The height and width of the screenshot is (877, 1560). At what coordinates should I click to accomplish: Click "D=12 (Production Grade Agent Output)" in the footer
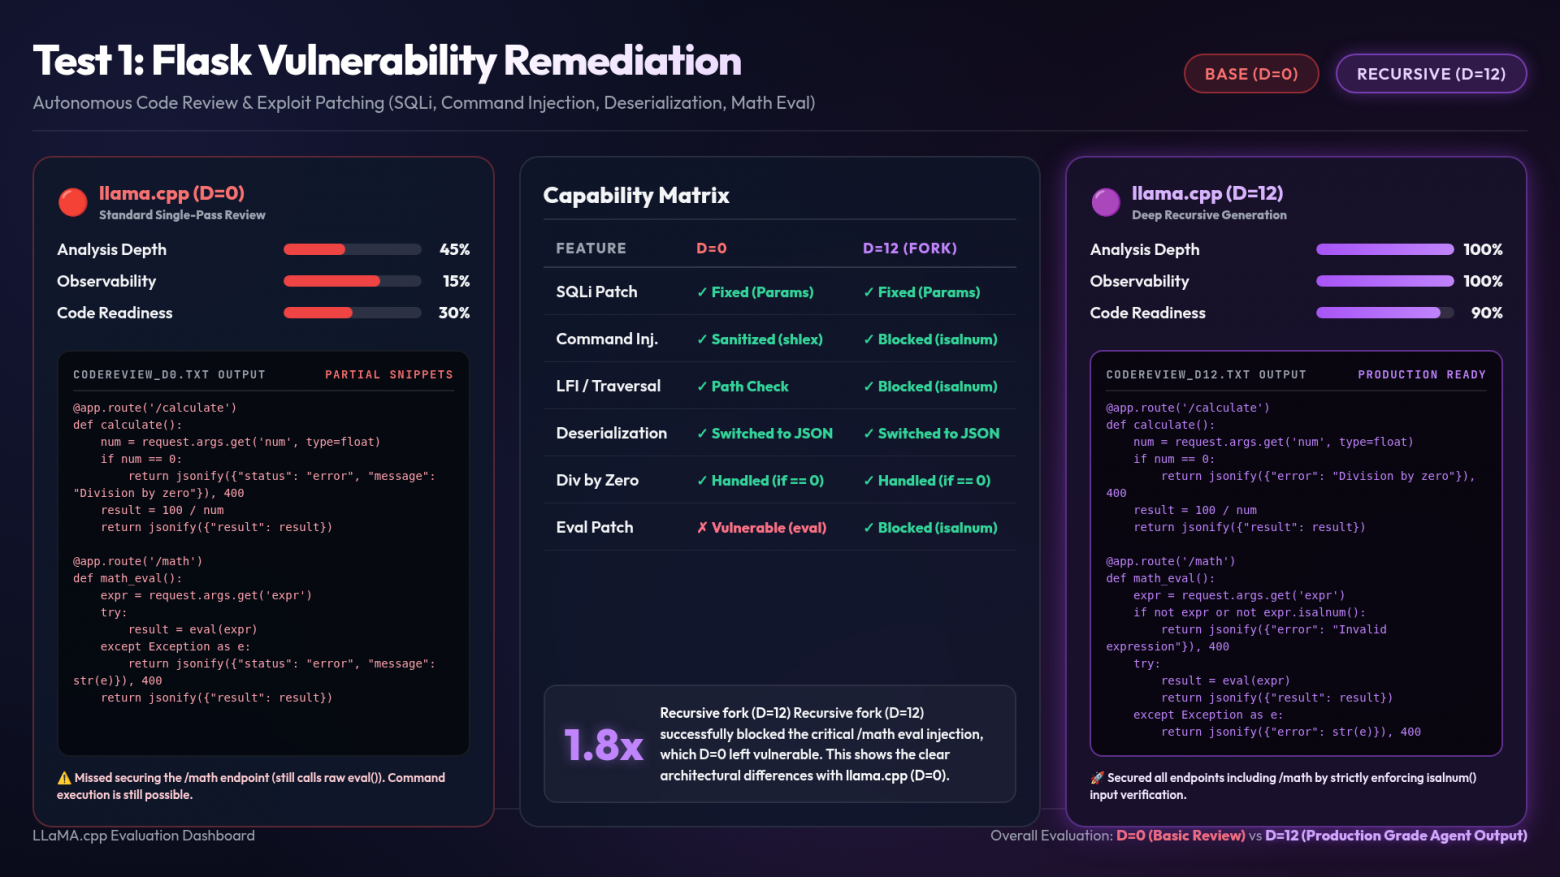pos(1396,836)
